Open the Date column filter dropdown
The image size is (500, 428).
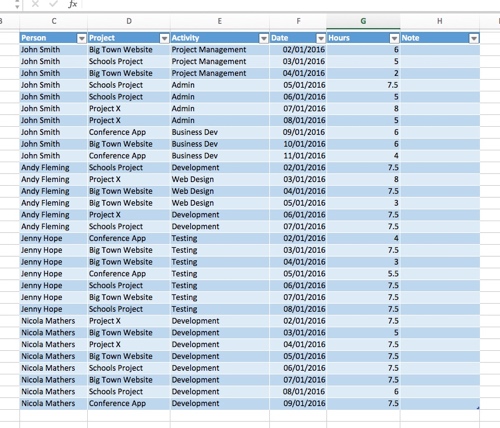click(x=321, y=39)
